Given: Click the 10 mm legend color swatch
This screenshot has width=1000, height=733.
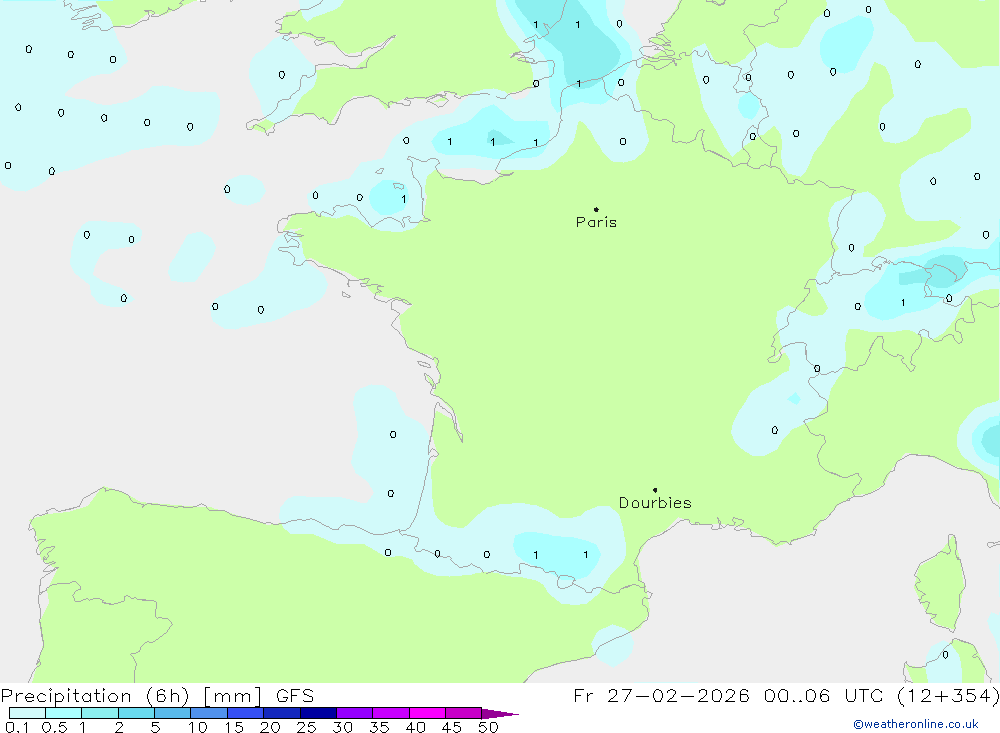Looking at the screenshot, I should coord(209,713).
